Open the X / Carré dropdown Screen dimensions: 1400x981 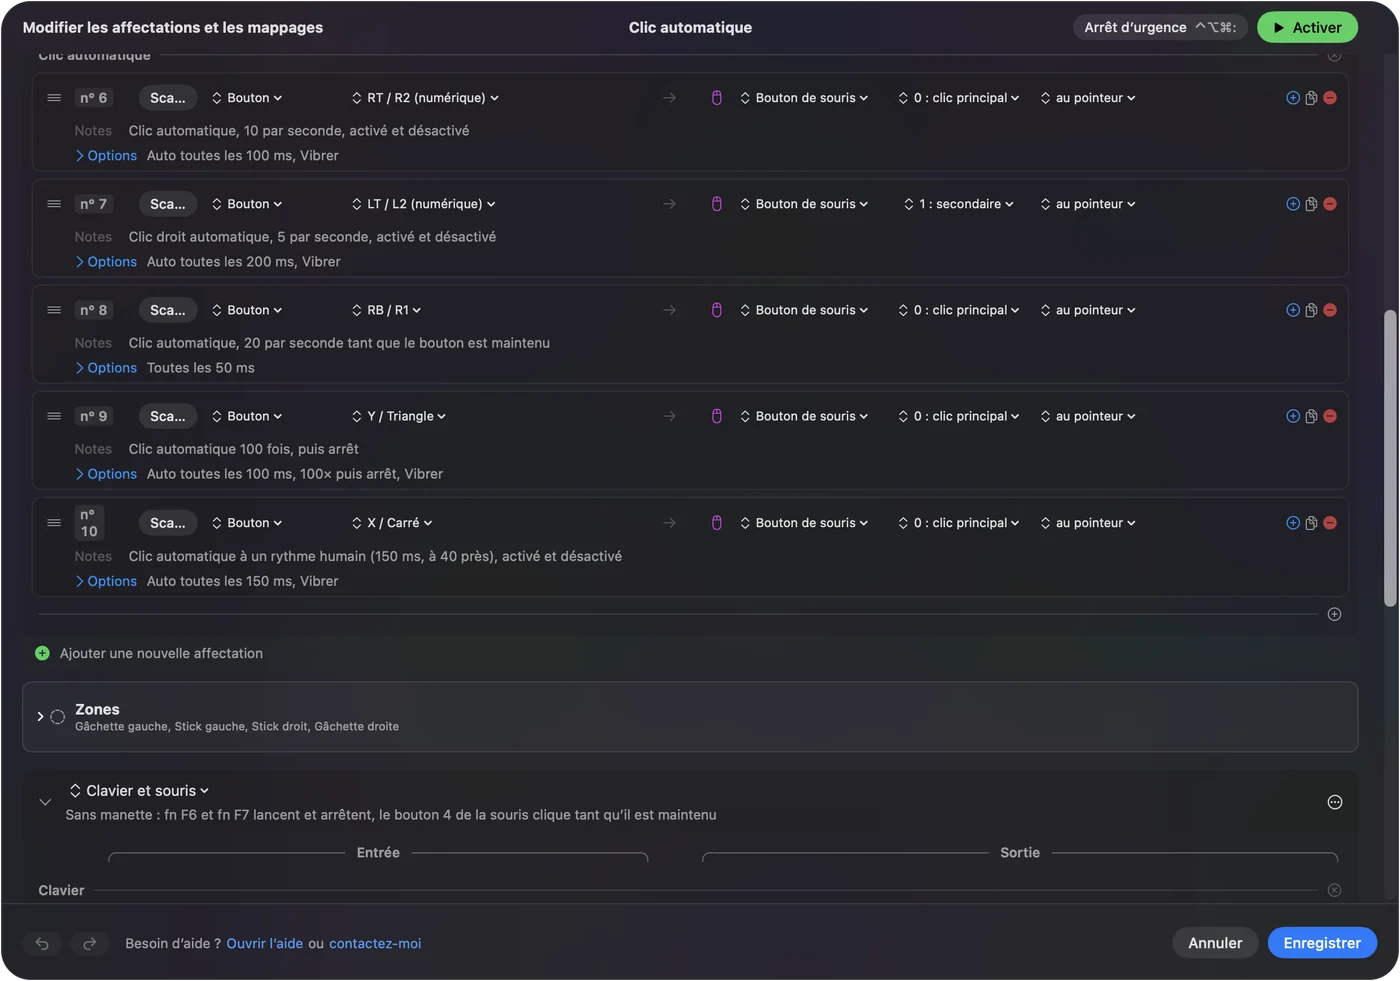click(x=392, y=523)
